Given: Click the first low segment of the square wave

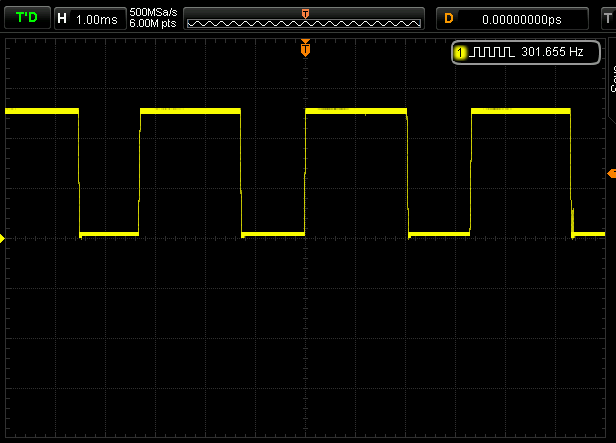Looking at the screenshot, I should coord(109,233).
